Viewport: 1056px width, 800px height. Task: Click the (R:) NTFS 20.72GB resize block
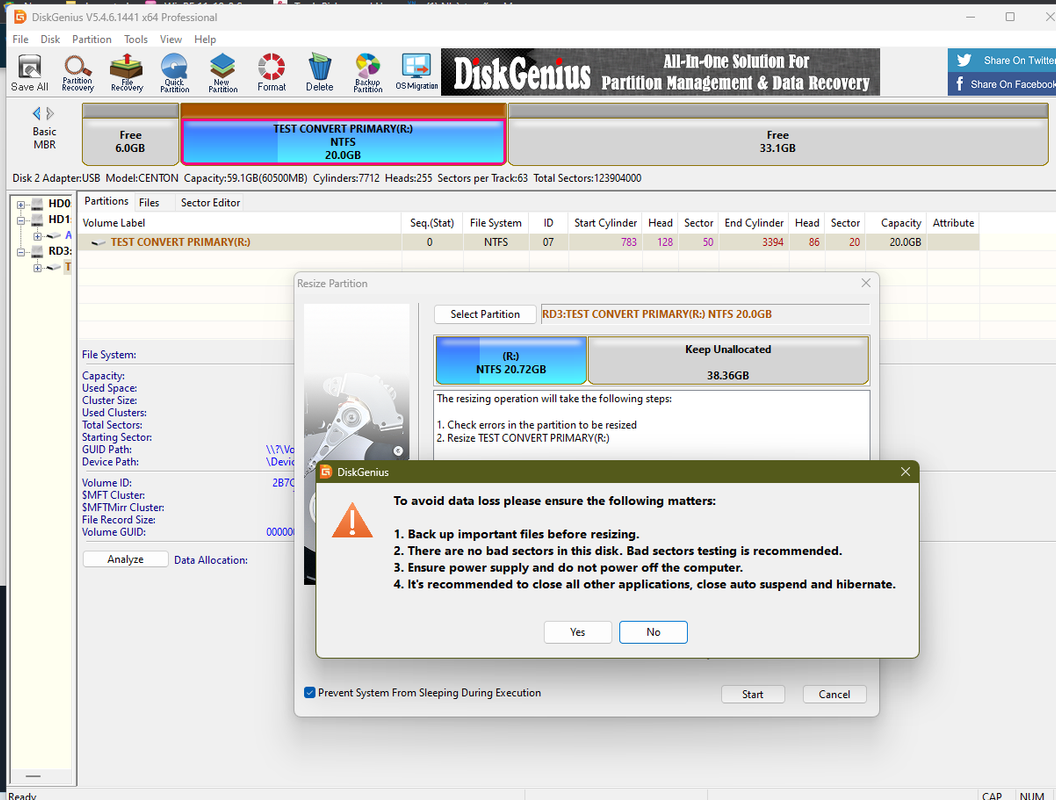point(511,360)
